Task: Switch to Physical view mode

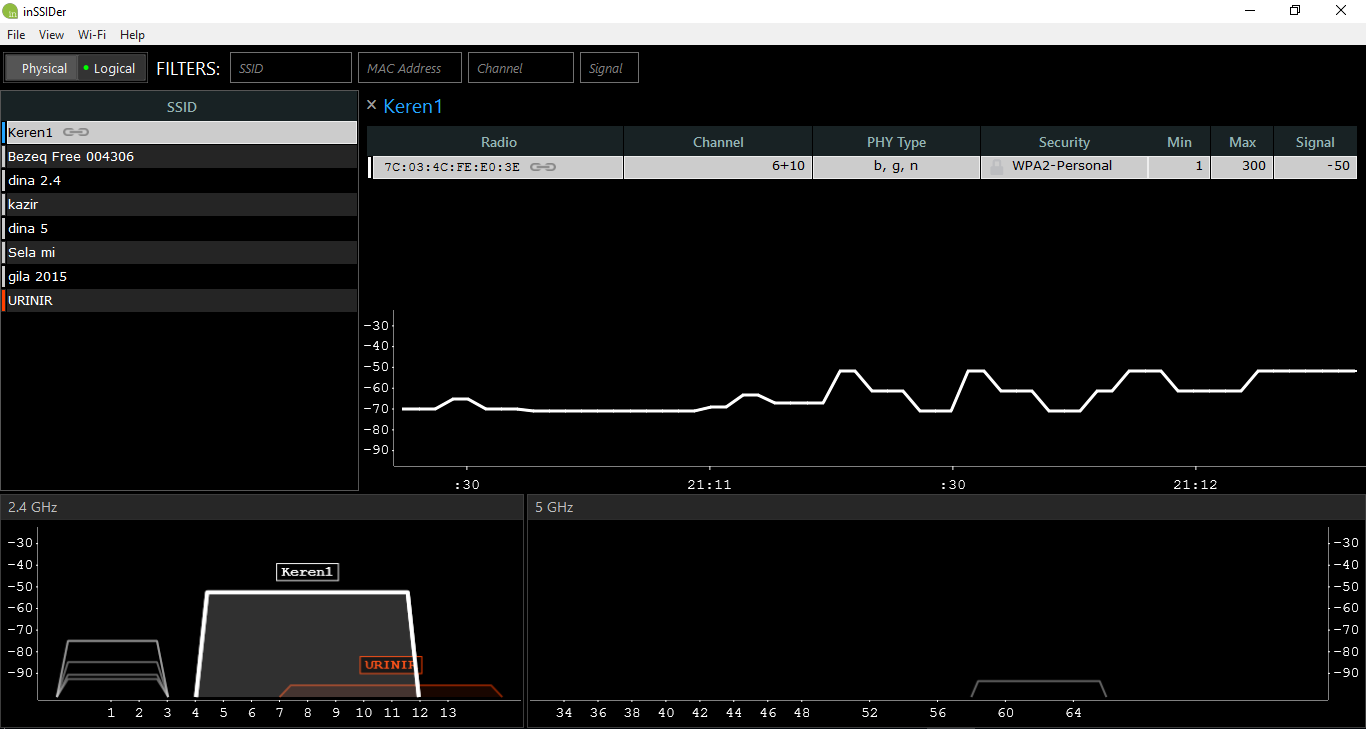Action: (44, 68)
